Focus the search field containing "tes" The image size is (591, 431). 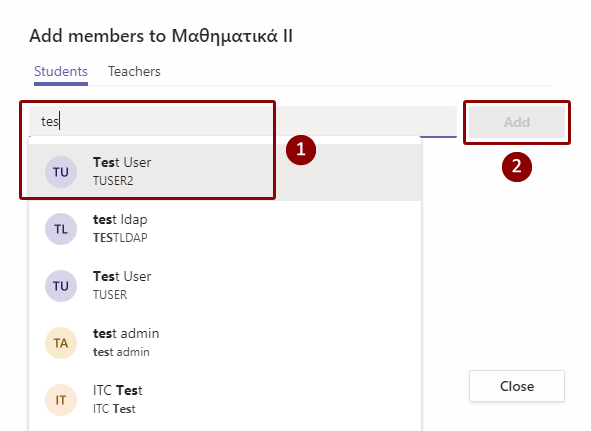[x=243, y=121]
